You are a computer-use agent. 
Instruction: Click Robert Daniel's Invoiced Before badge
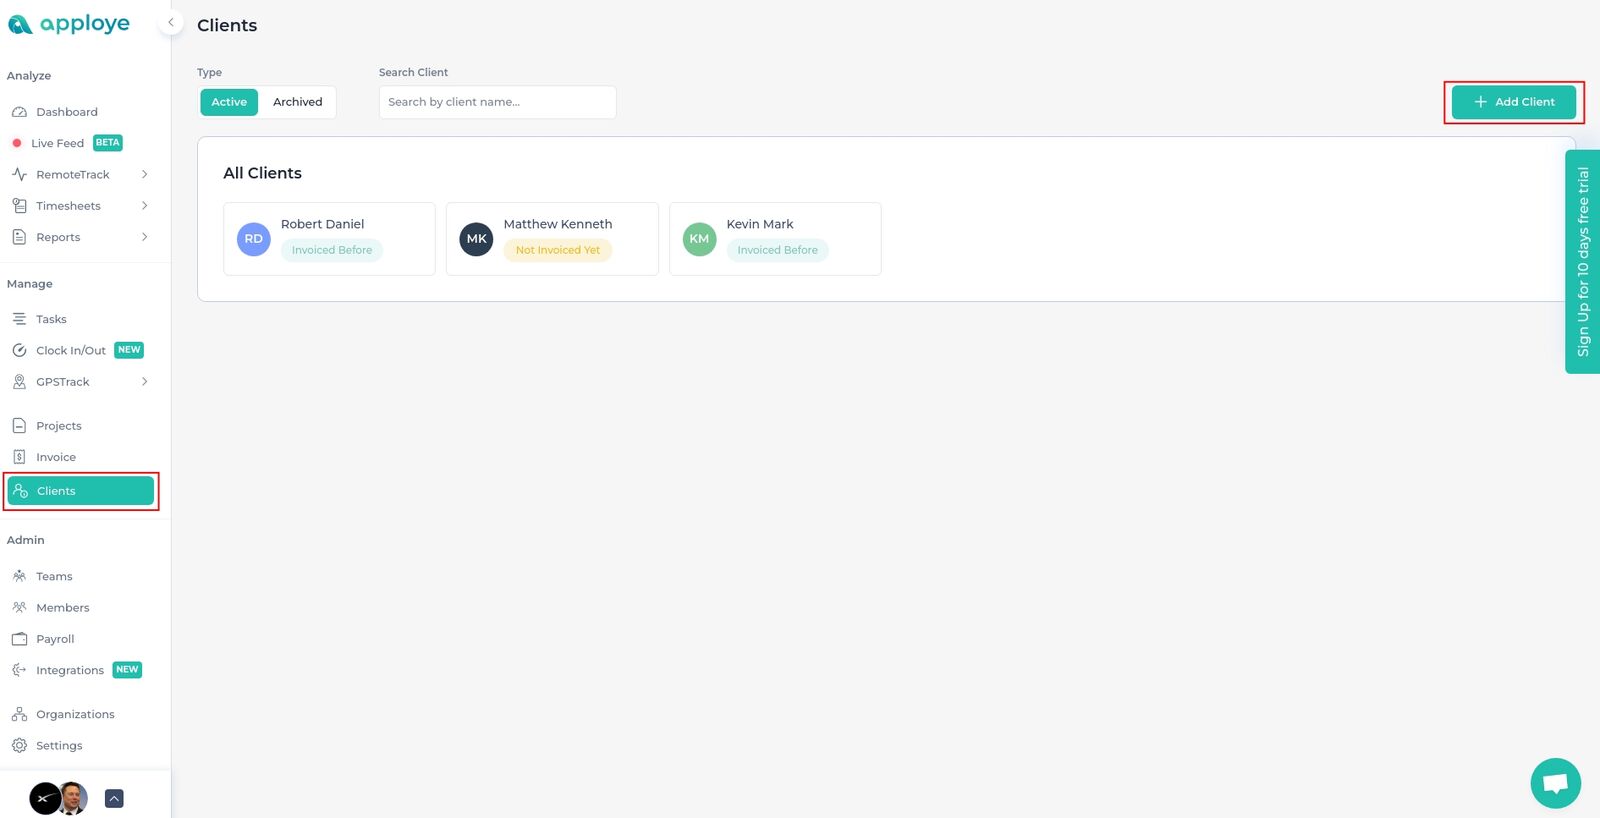(x=332, y=250)
